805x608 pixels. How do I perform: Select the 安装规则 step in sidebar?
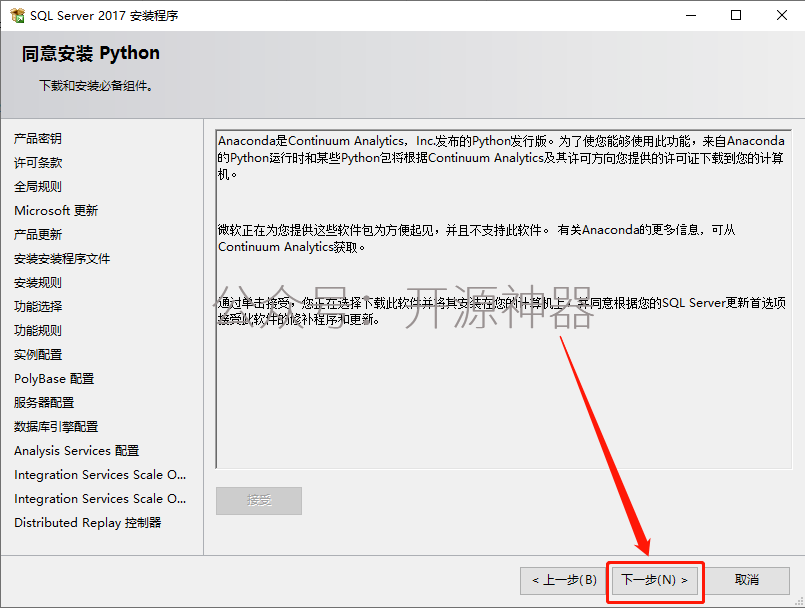tap(38, 282)
